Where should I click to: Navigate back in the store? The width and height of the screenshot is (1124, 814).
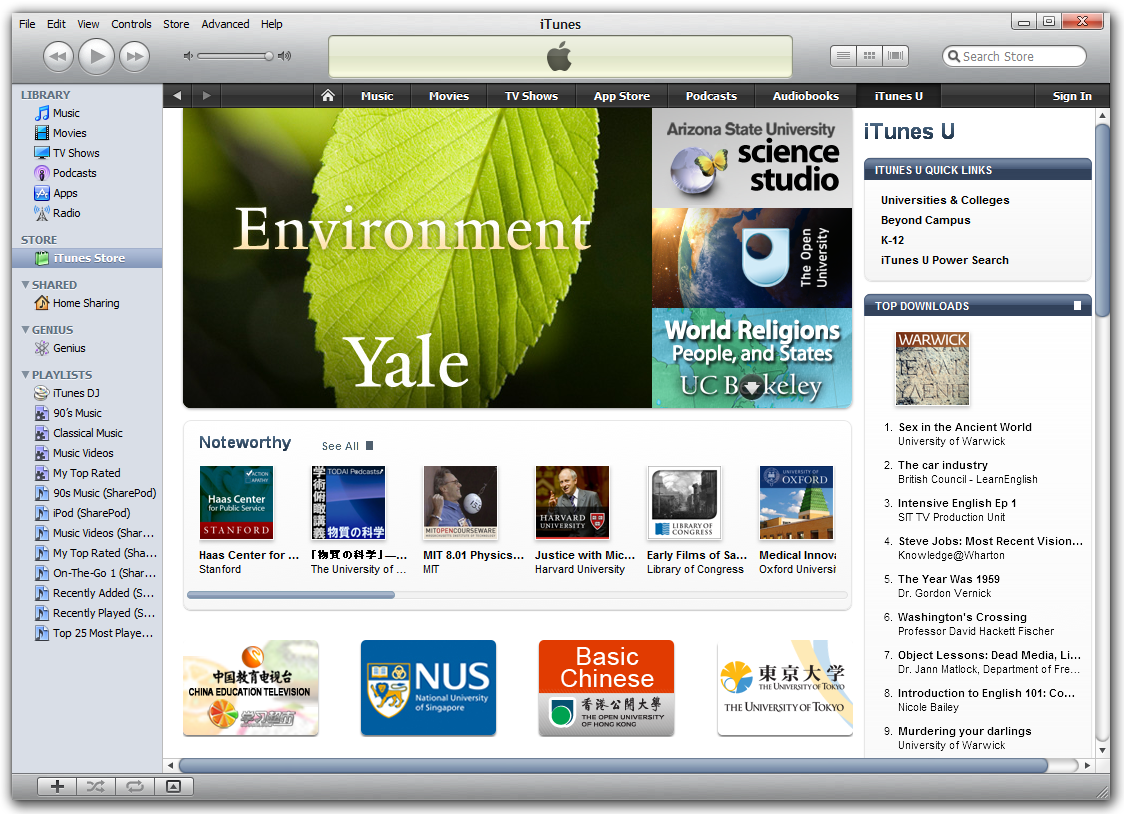click(x=177, y=95)
